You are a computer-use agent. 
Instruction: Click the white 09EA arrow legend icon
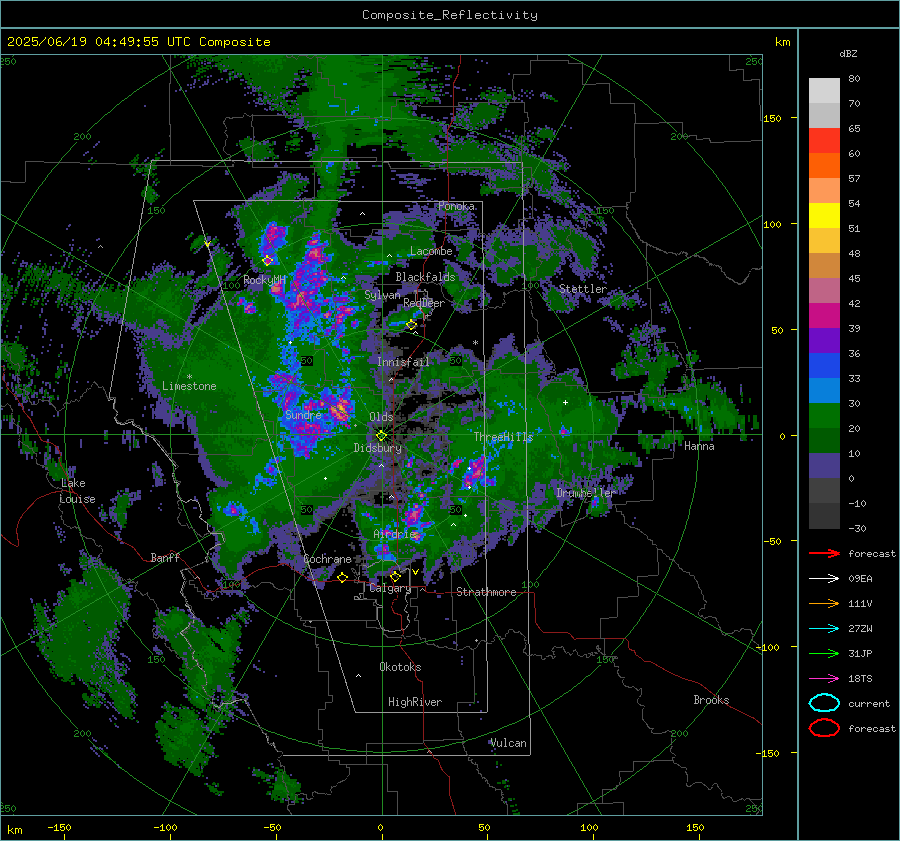click(x=824, y=579)
